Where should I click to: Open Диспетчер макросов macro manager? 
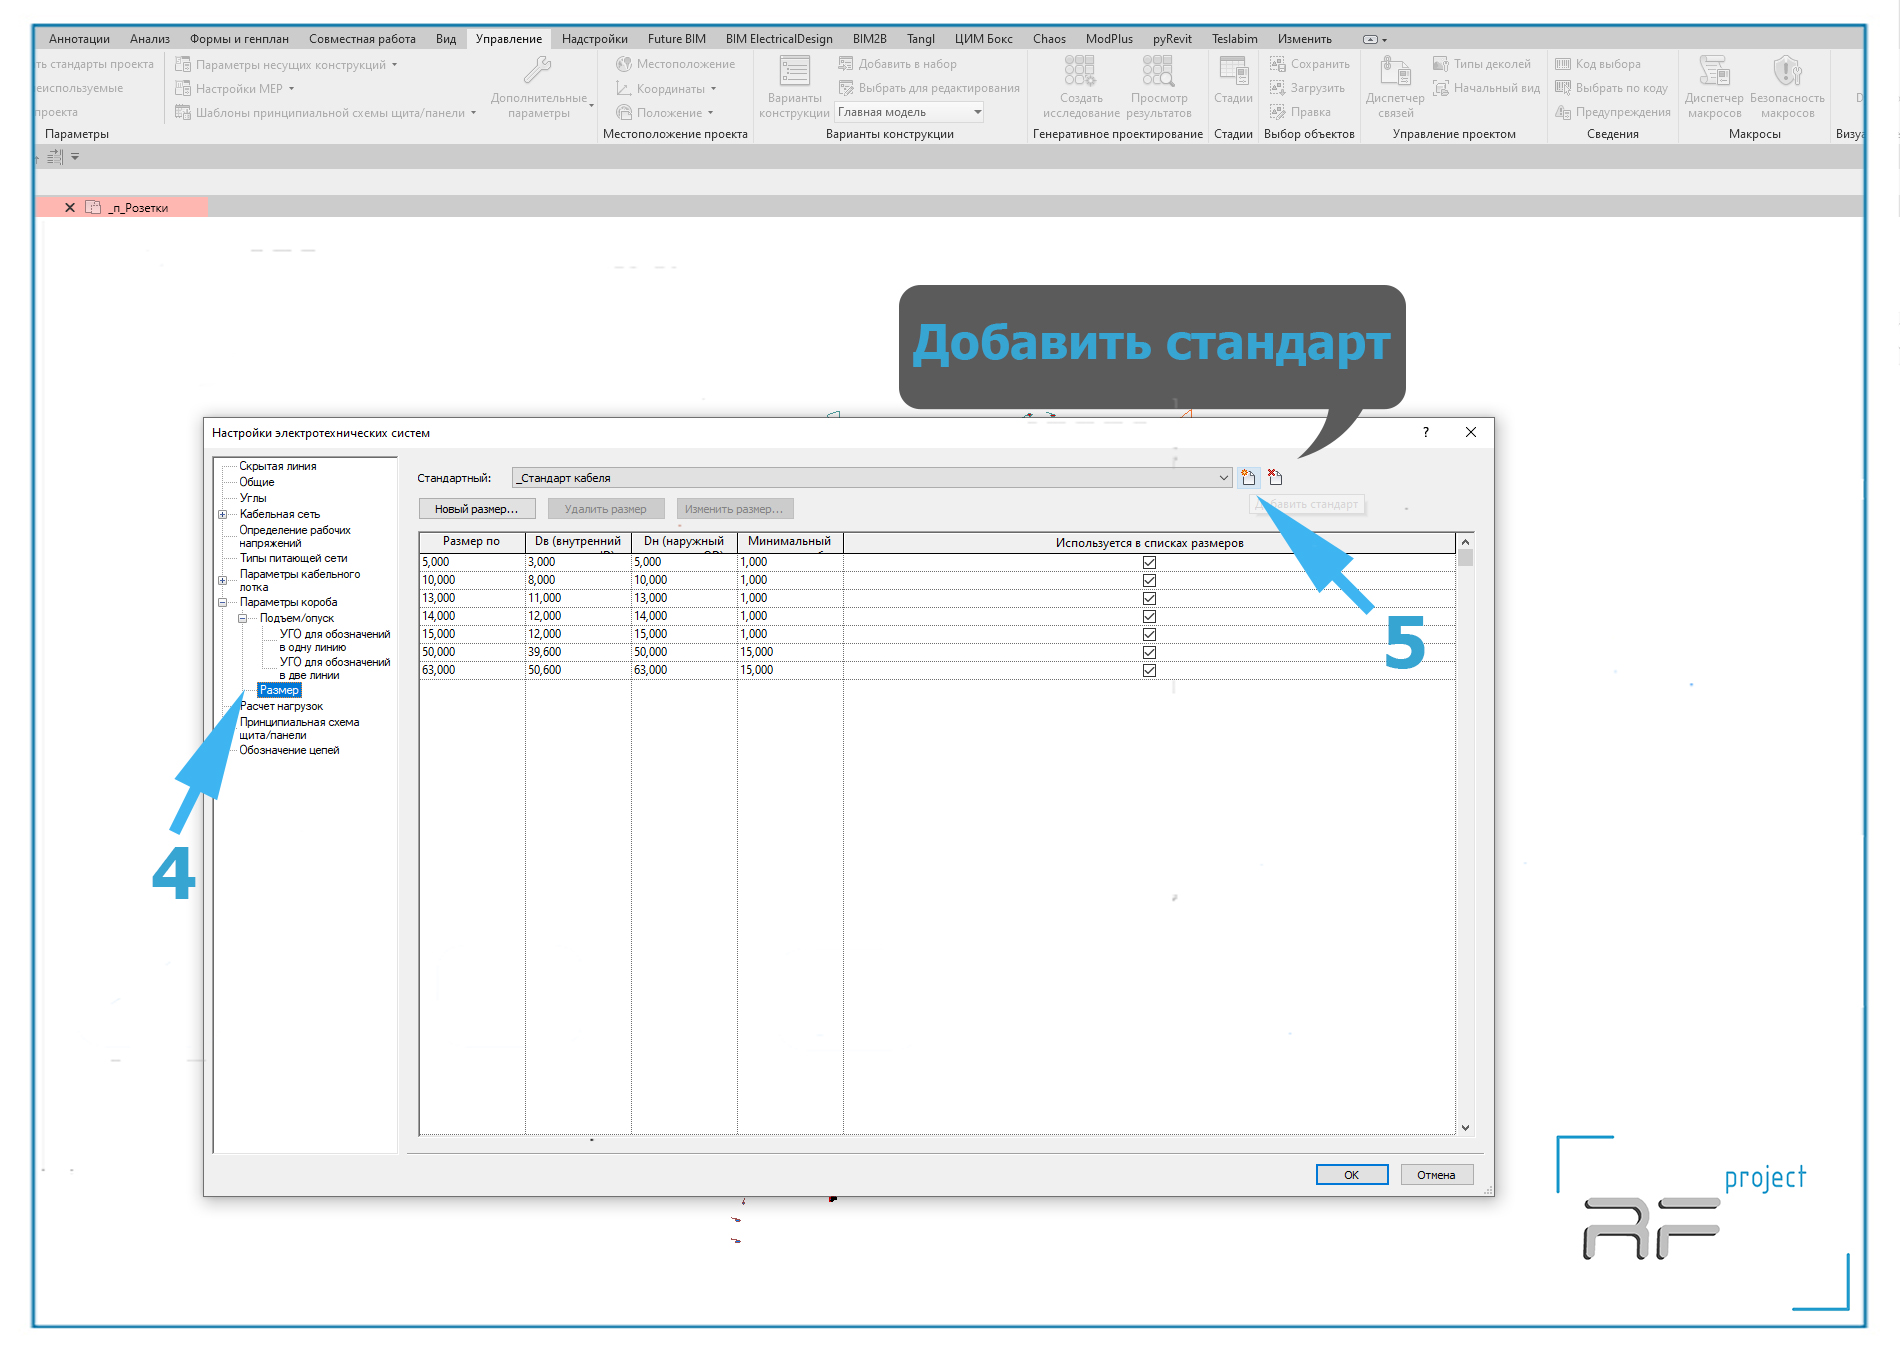pos(1714,88)
